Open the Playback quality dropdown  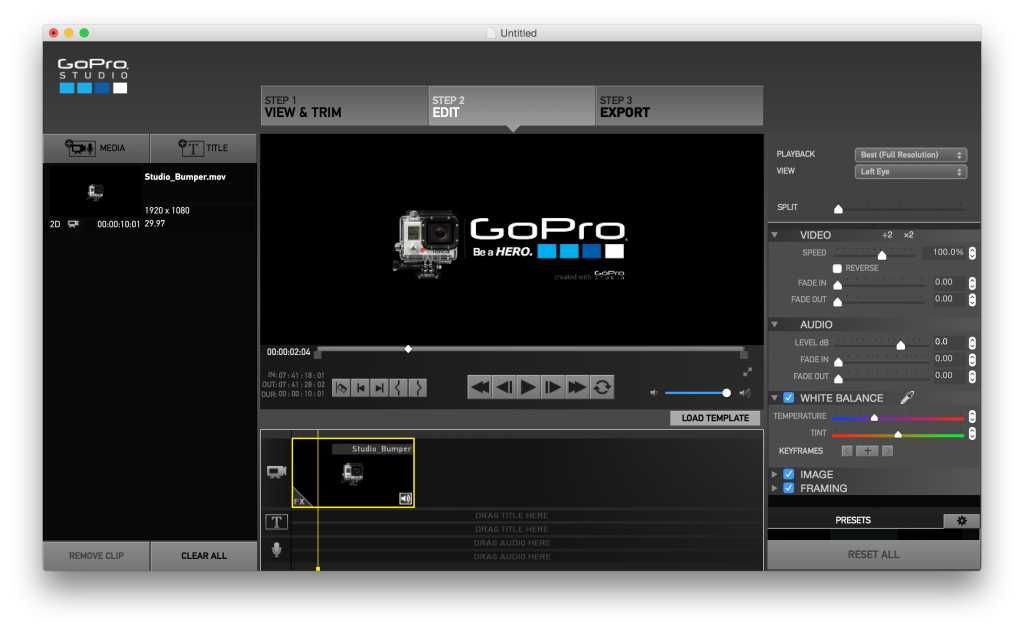tap(910, 154)
